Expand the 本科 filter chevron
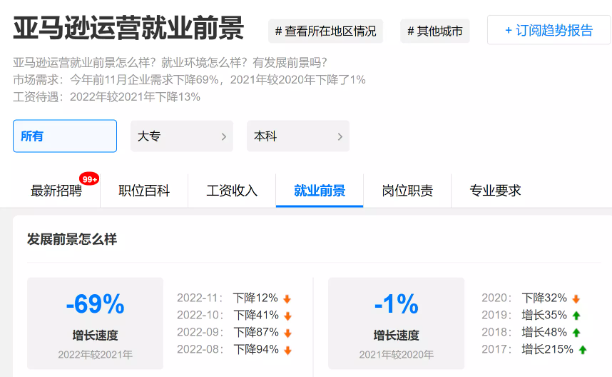The height and width of the screenshot is (377, 612). [x=340, y=137]
